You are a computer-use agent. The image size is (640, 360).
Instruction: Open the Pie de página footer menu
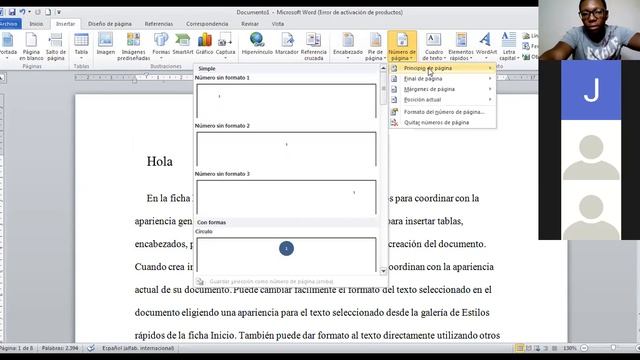[x=375, y=46]
